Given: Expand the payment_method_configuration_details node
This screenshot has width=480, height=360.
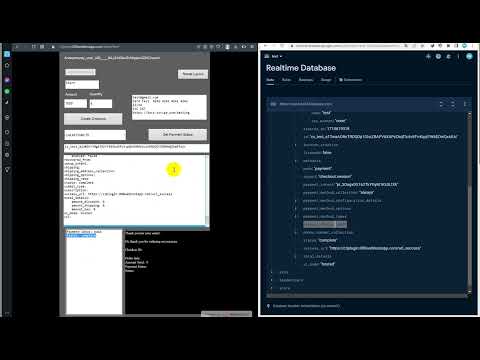Looking at the screenshot, I should tap(295, 201).
